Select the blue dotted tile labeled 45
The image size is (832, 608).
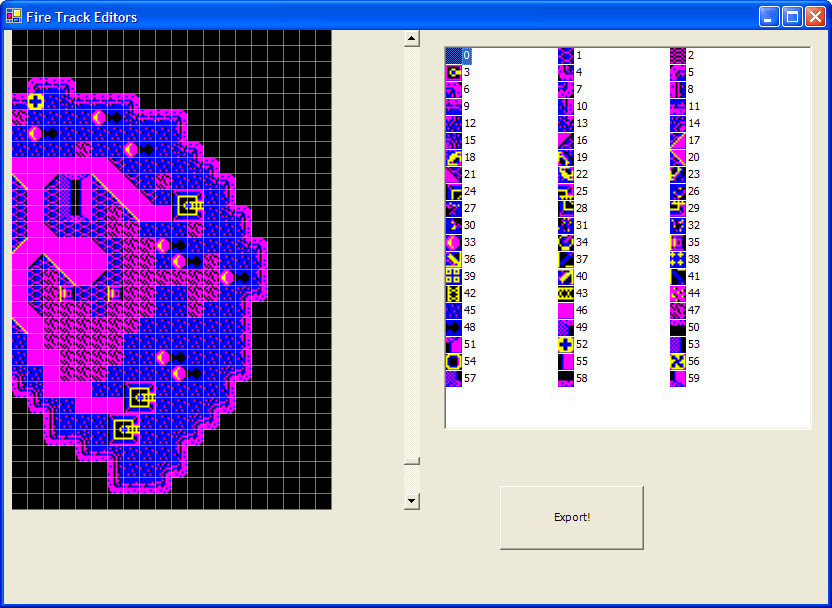(454, 310)
